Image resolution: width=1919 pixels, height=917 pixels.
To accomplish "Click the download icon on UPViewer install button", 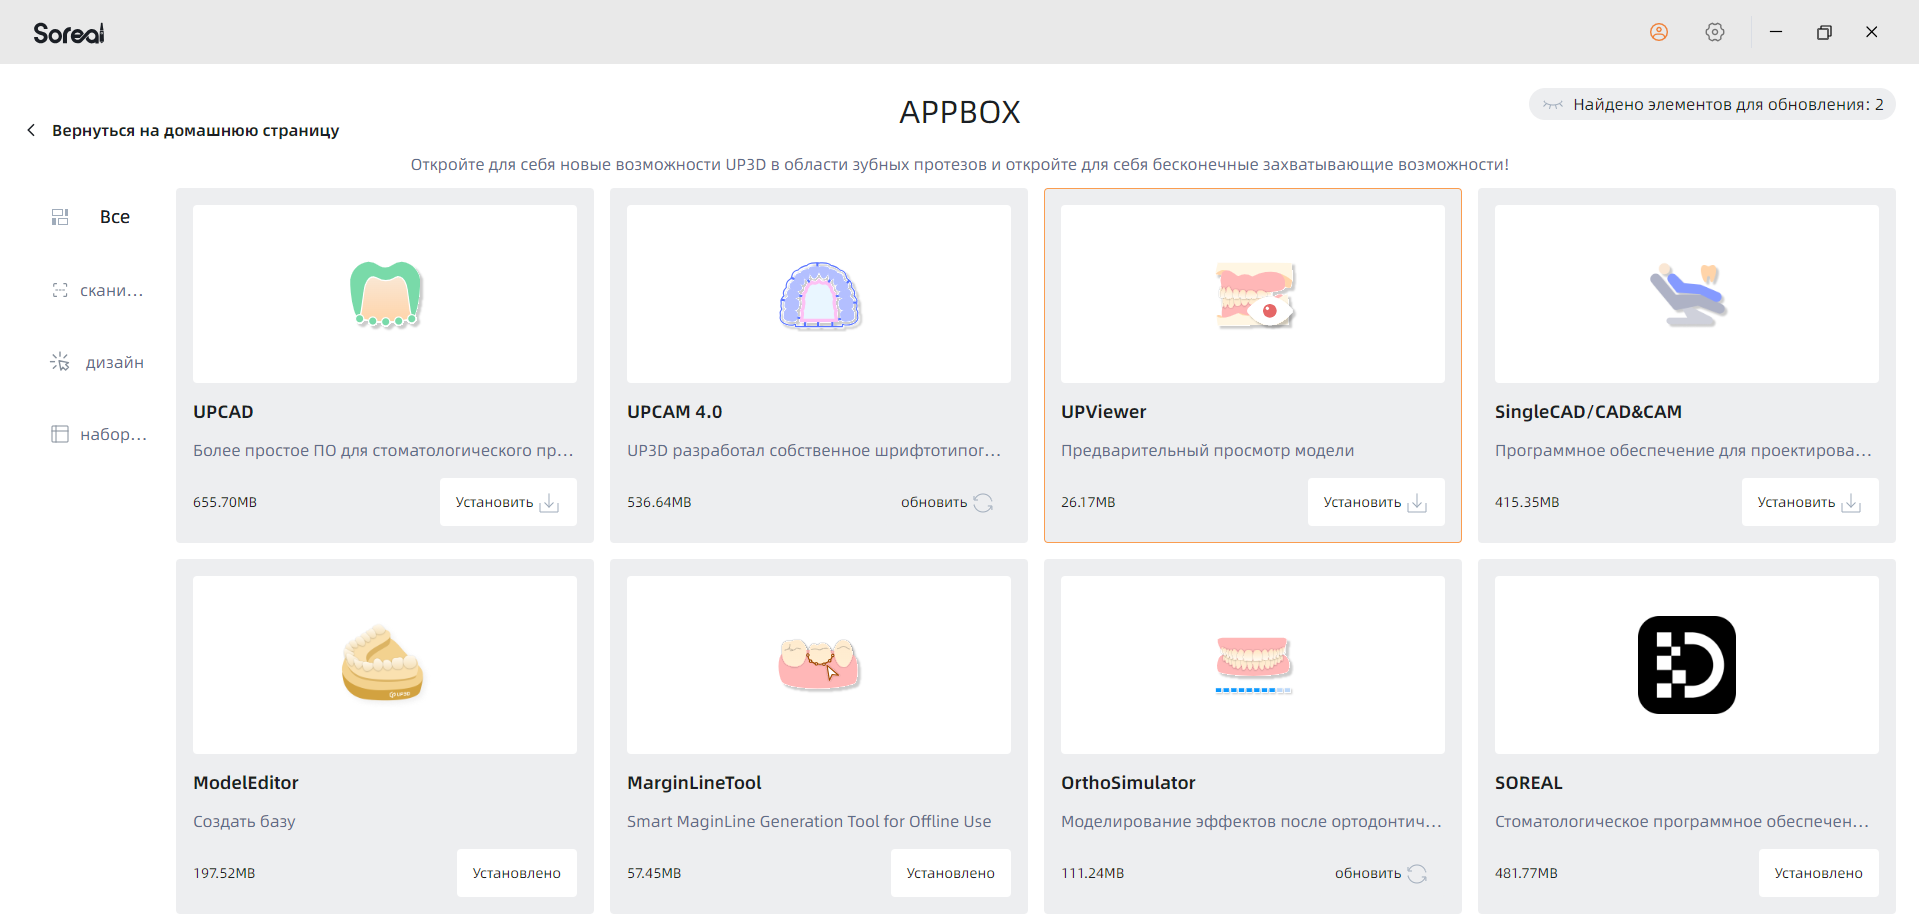I will point(1417,503).
